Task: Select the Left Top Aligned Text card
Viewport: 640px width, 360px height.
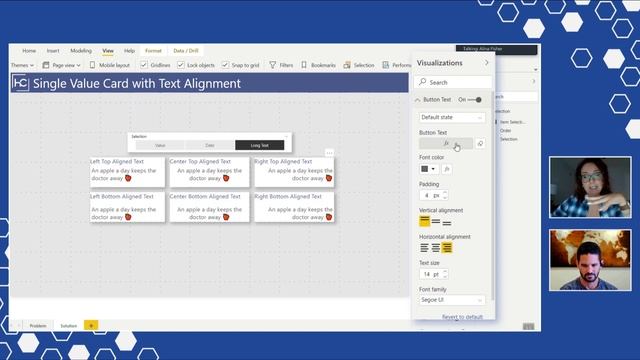Action: tap(127, 172)
